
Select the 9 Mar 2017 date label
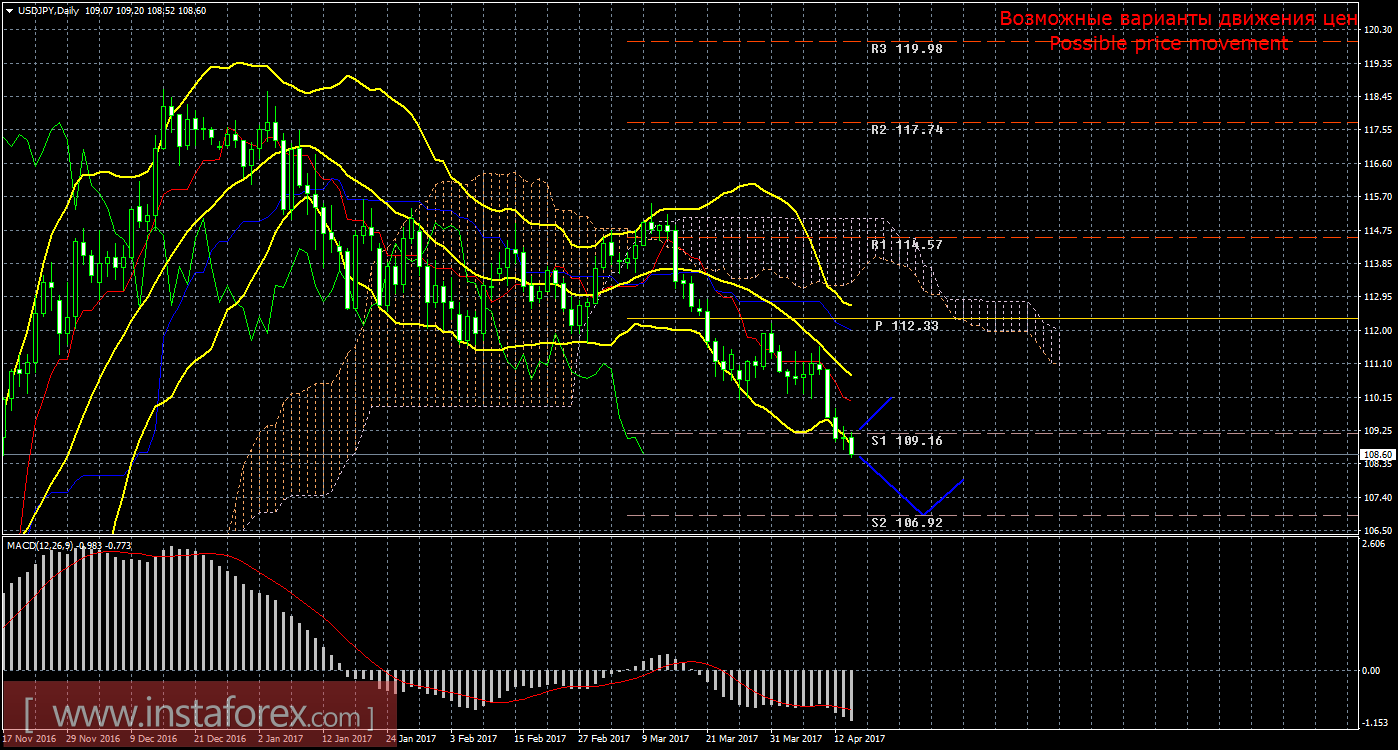pyautogui.click(x=664, y=739)
